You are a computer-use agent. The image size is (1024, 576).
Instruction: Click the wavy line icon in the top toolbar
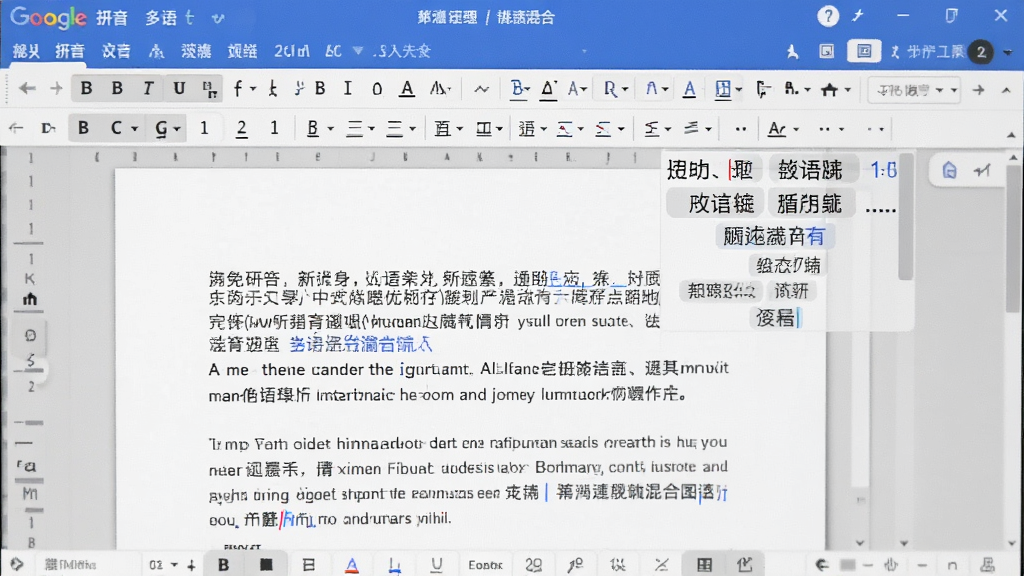click(481, 89)
